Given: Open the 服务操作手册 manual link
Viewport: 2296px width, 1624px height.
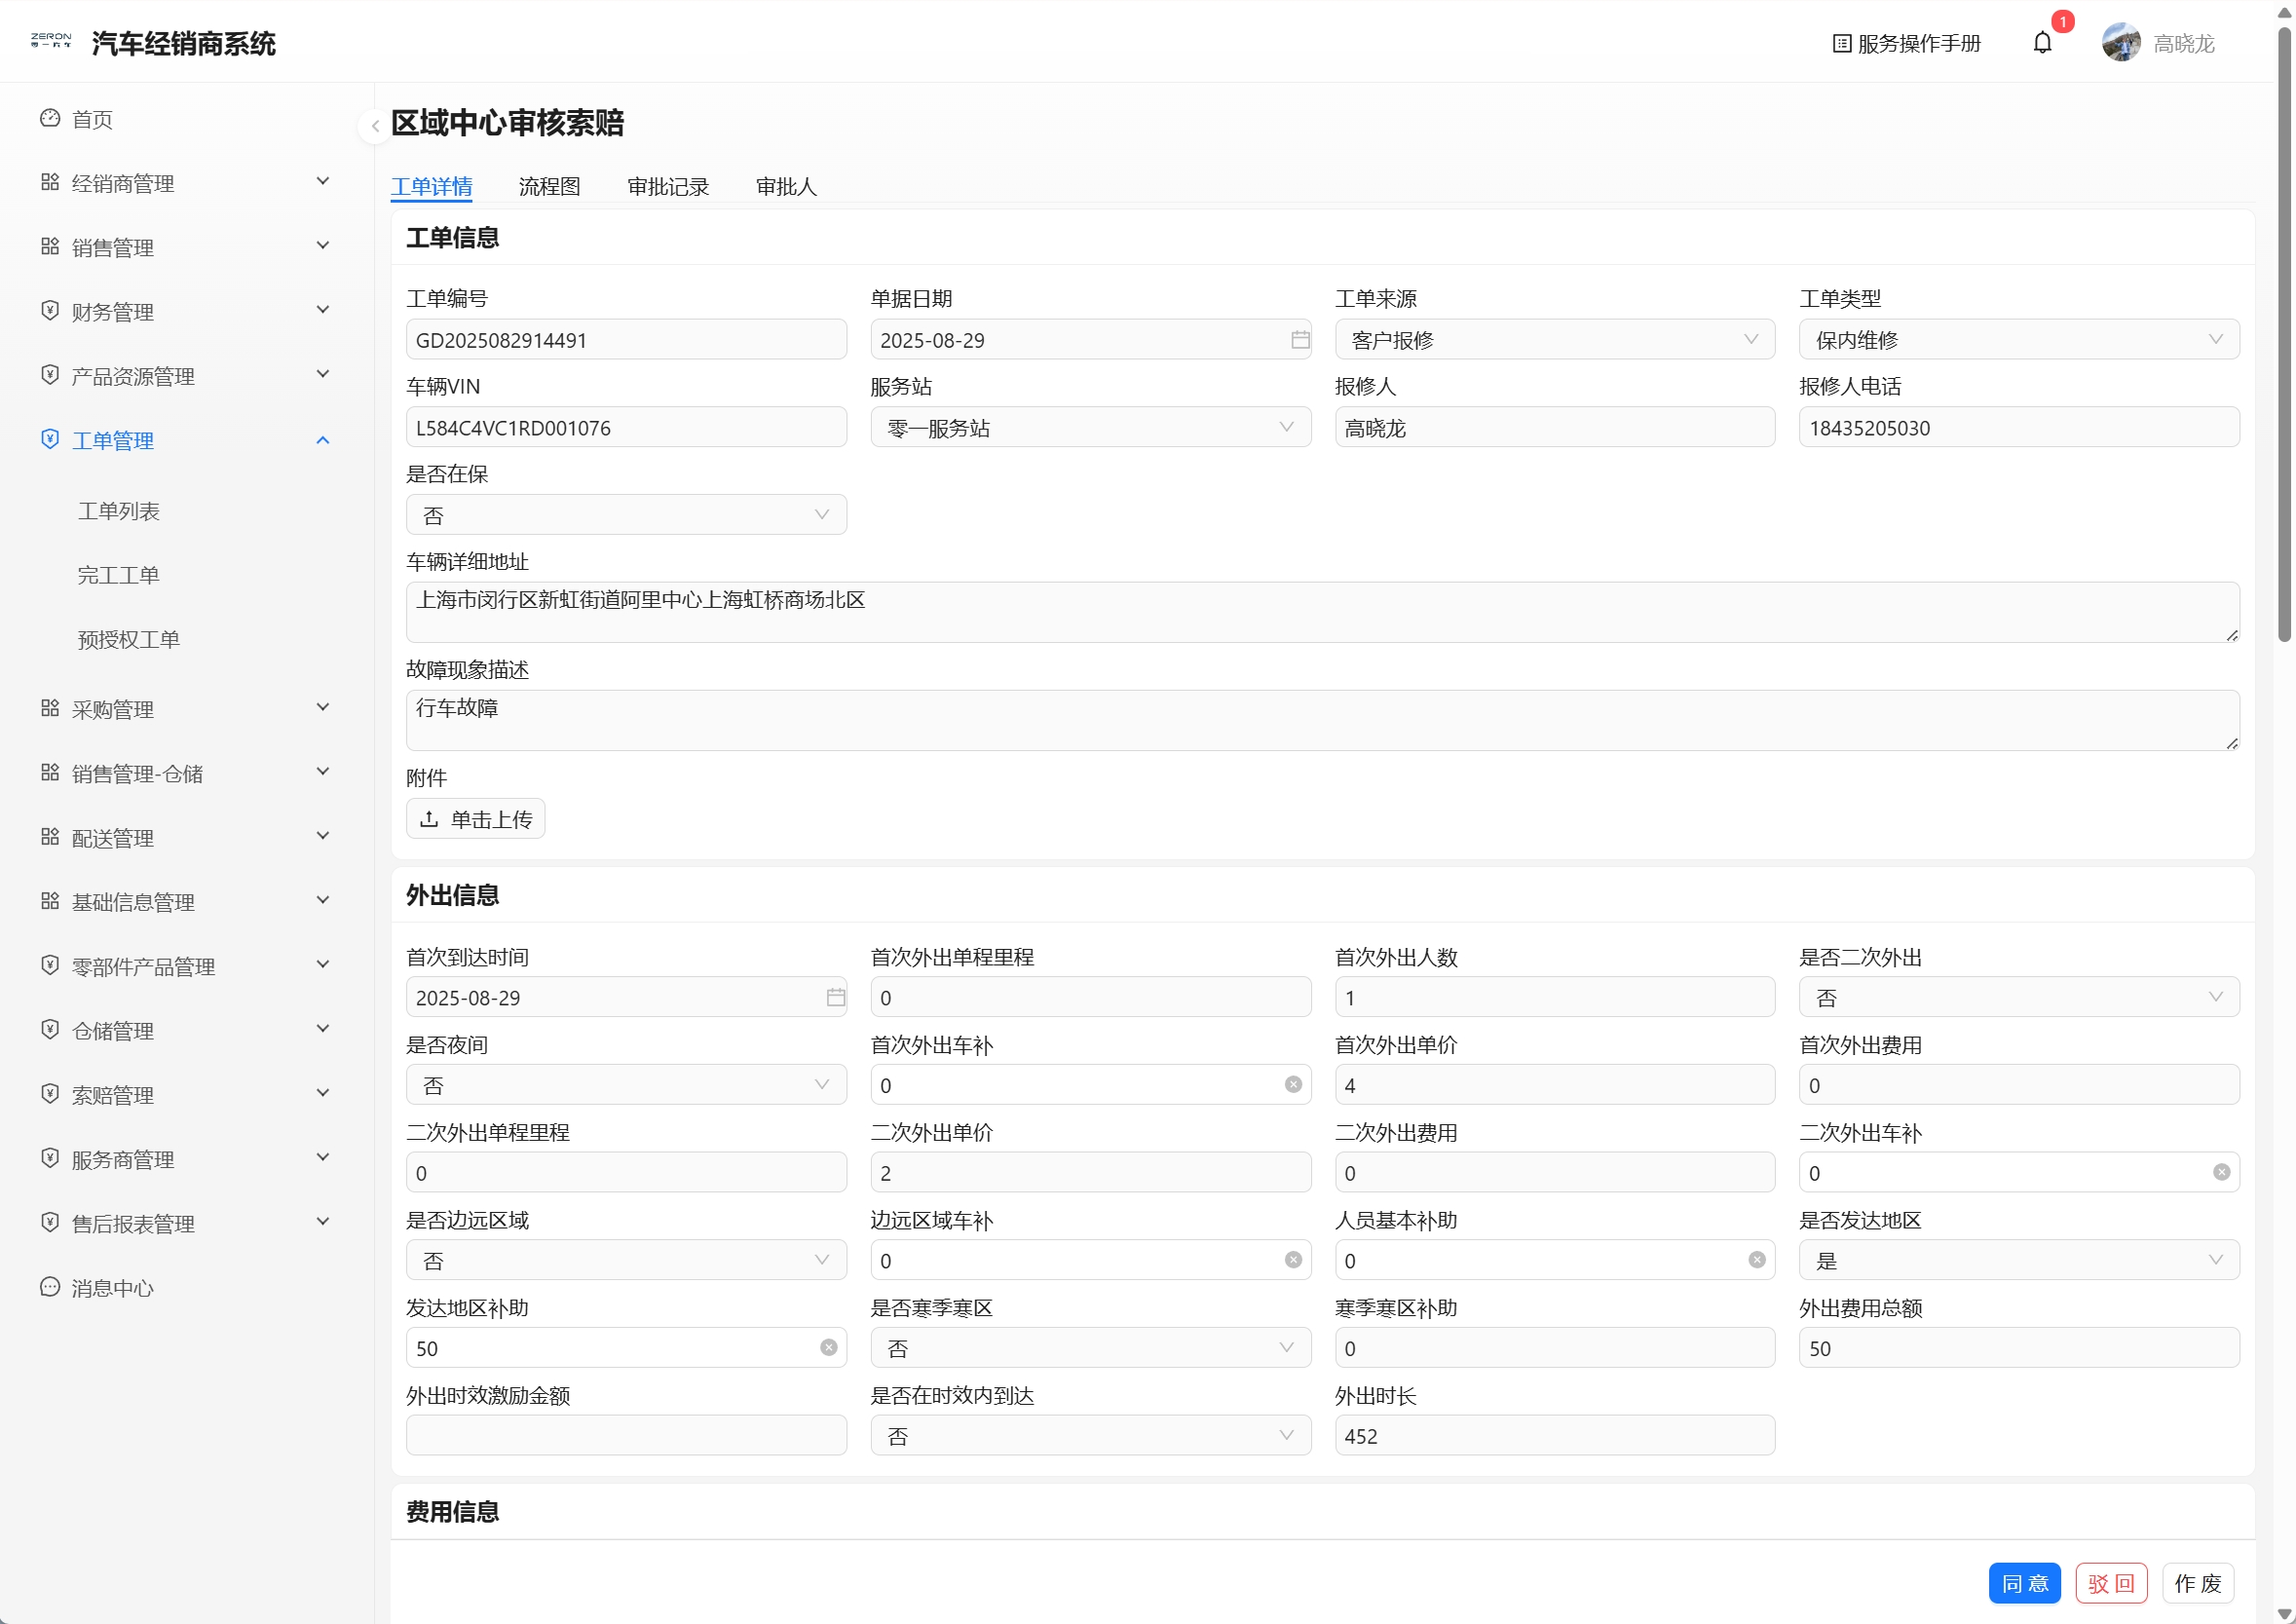Looking at the screenshot, I should (1906, 43).
